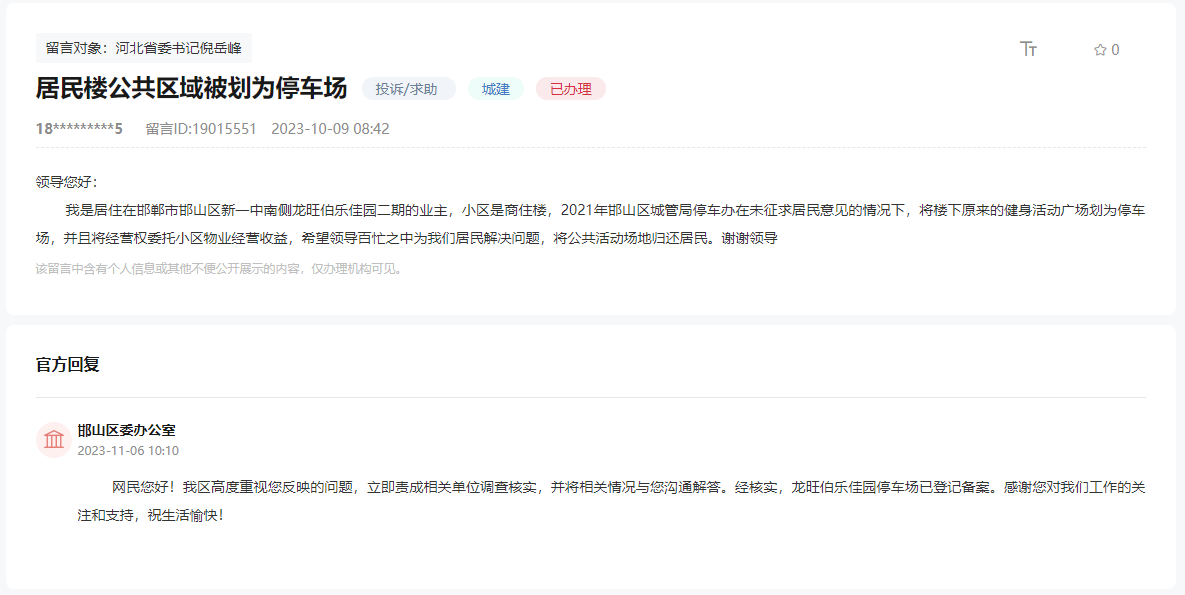Click the 邯山区委办公室 institution avatar icon
1185x595 pixels.
point(54,439)
